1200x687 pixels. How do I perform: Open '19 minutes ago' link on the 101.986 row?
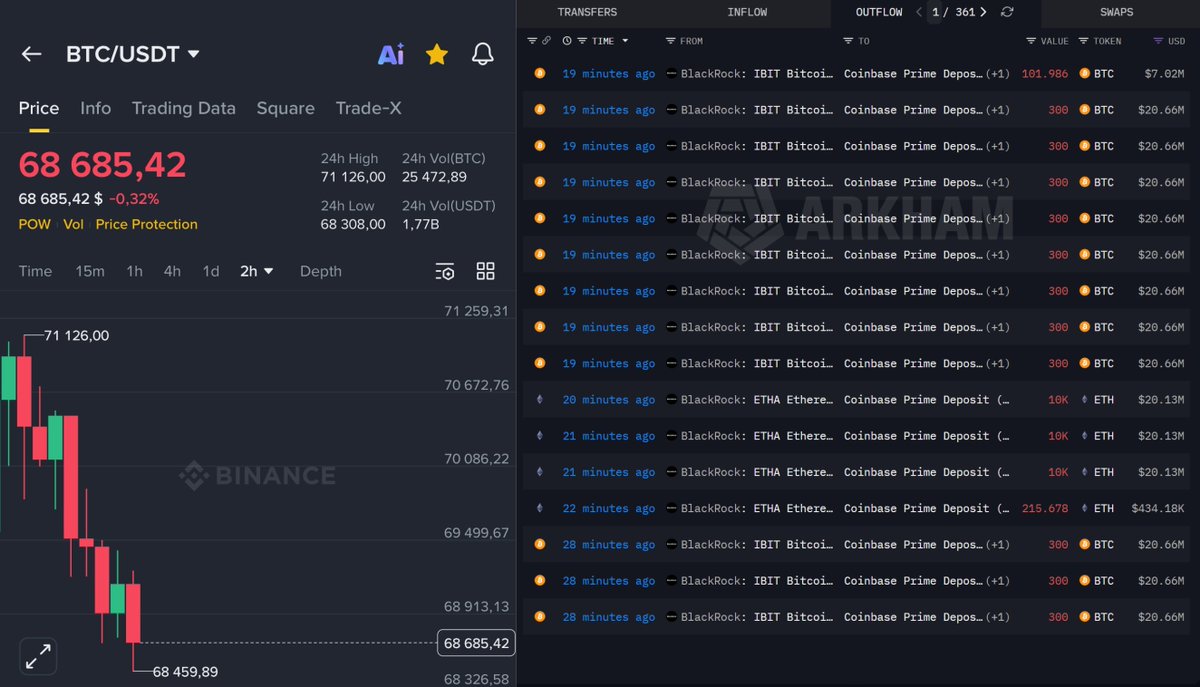pyautogui.click(x=609, y=74)
